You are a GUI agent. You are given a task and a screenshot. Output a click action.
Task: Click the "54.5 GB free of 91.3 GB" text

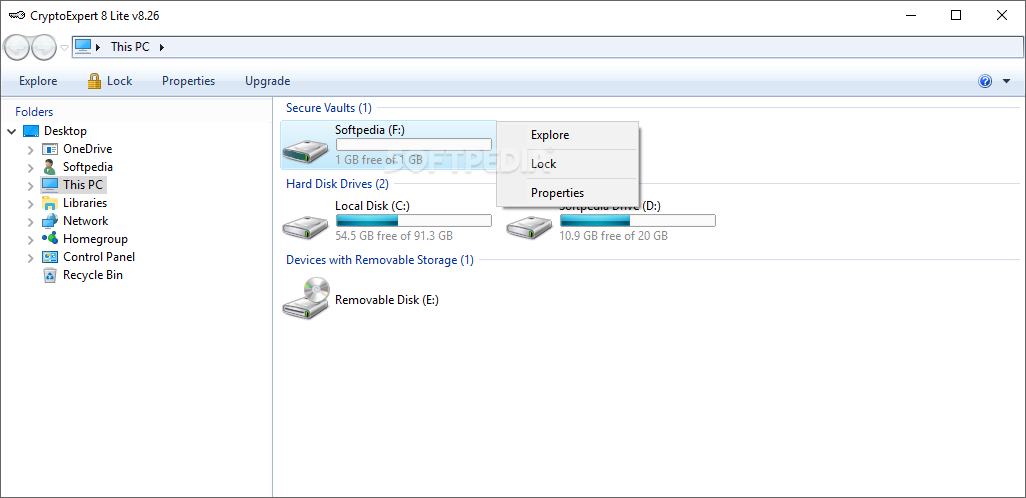394,236
